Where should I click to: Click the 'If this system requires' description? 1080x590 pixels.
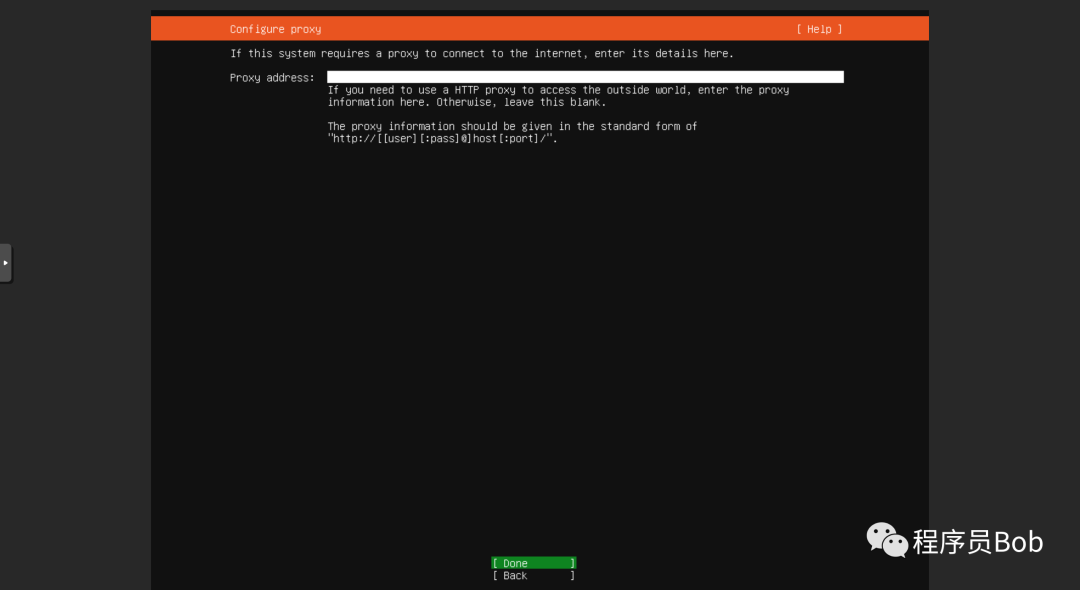point(481,53)
